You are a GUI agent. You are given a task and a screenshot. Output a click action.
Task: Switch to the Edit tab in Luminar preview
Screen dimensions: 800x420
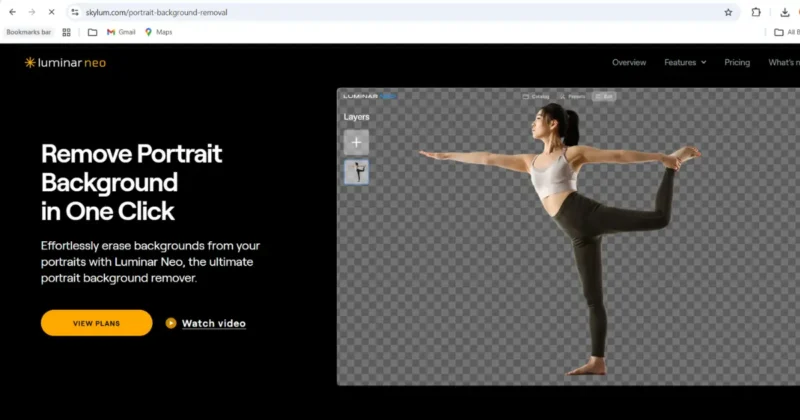coord(604,96)
